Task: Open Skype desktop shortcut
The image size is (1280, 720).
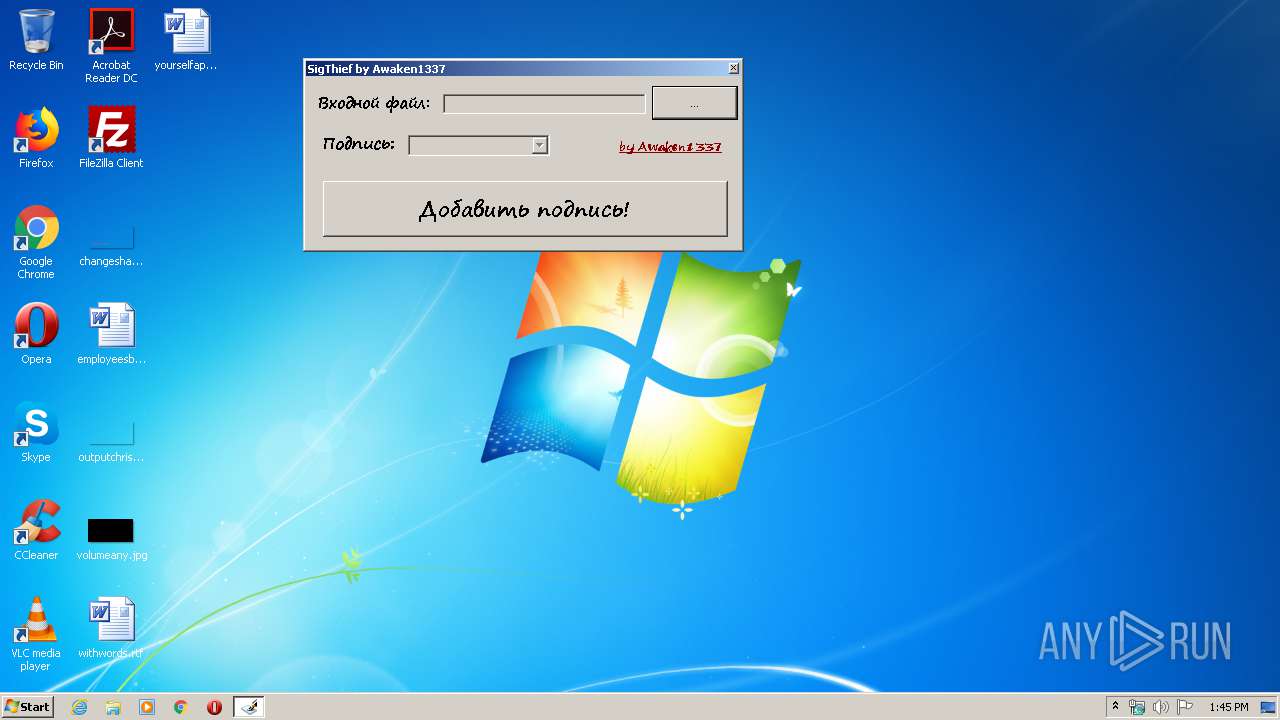Action: [x=36, y=432]
